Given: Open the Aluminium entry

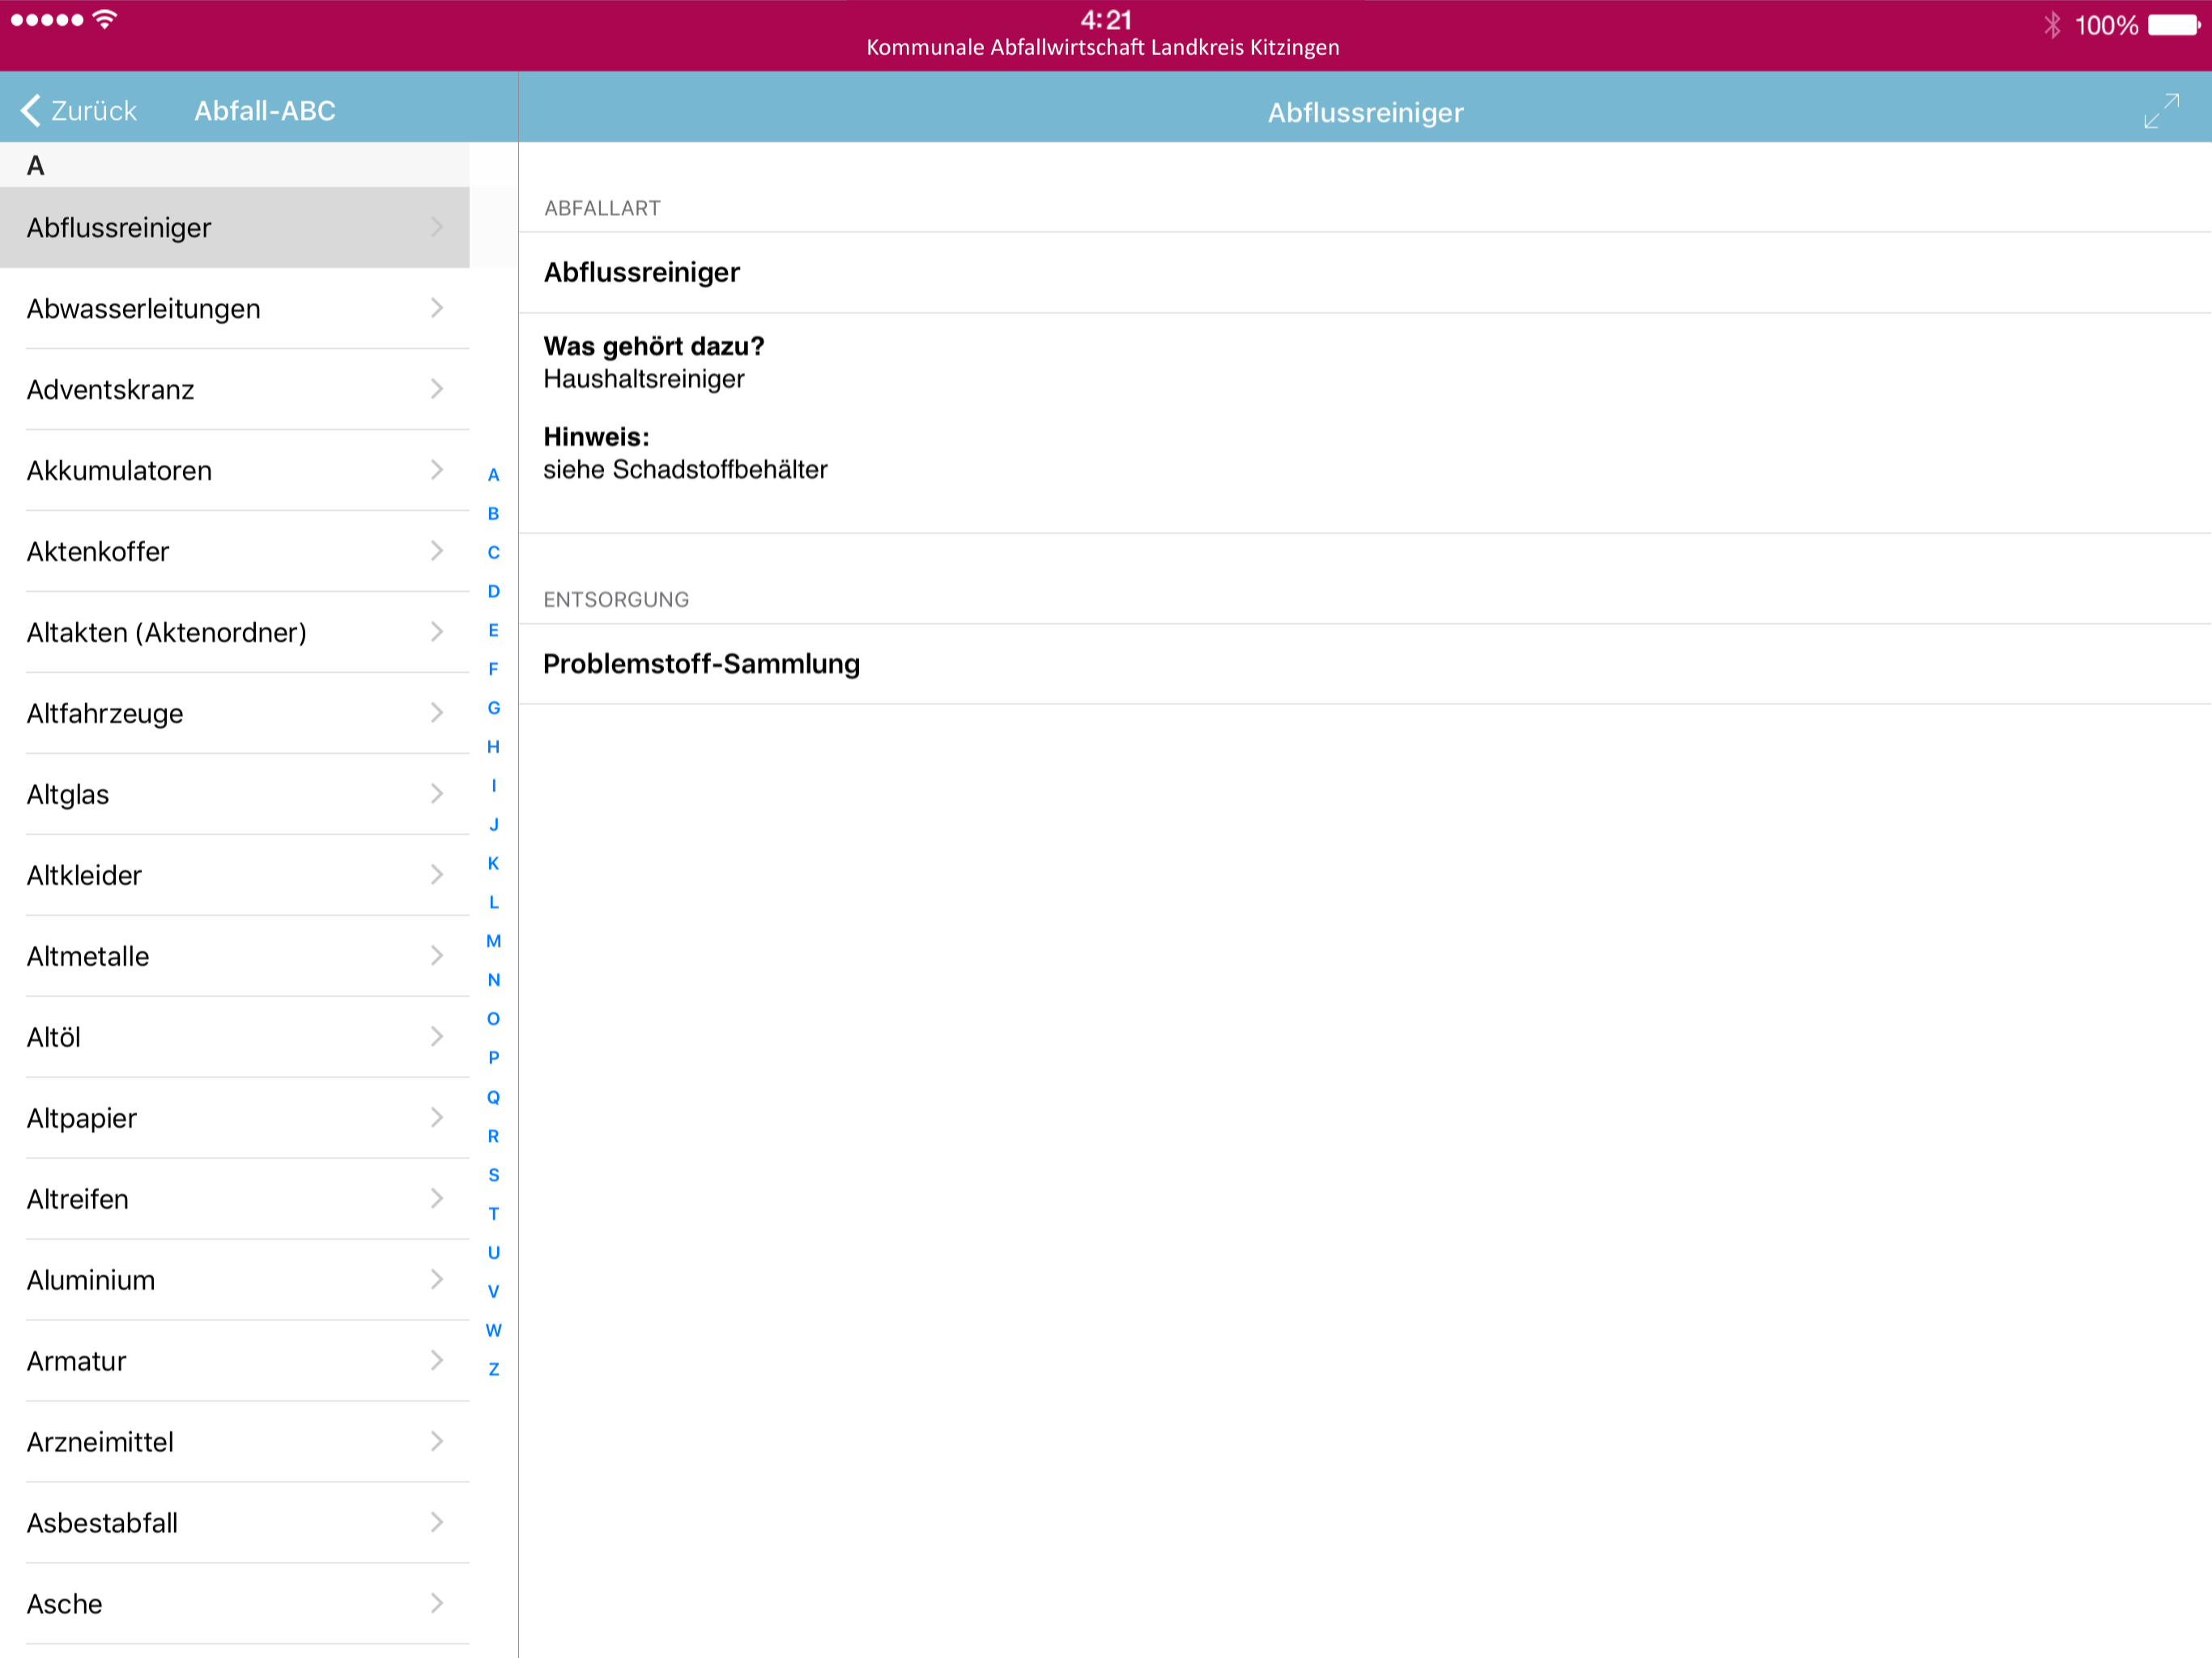Looking at the screenshot, I should point(235,1280).
